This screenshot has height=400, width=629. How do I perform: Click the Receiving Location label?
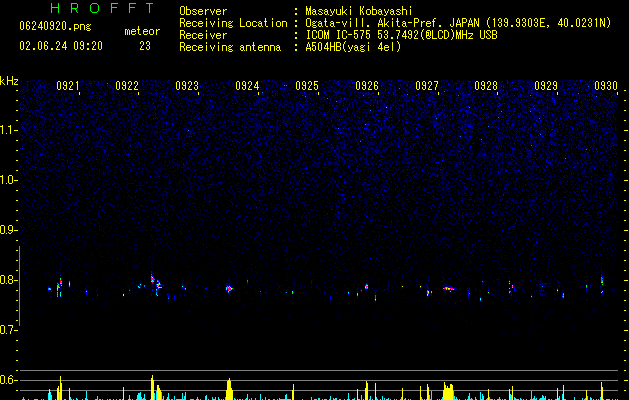pyautogui.click(x=233, y=23)
